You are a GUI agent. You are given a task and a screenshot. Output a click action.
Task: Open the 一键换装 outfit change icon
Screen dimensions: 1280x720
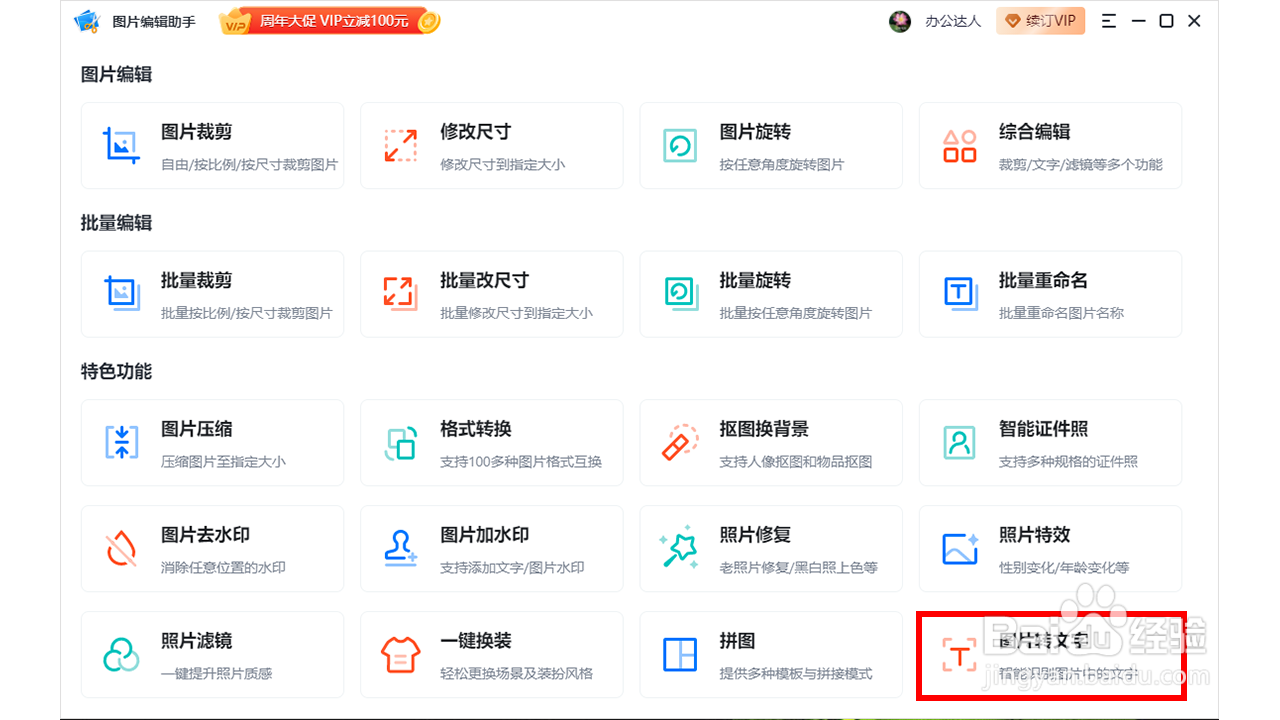[x=400, y=655]
